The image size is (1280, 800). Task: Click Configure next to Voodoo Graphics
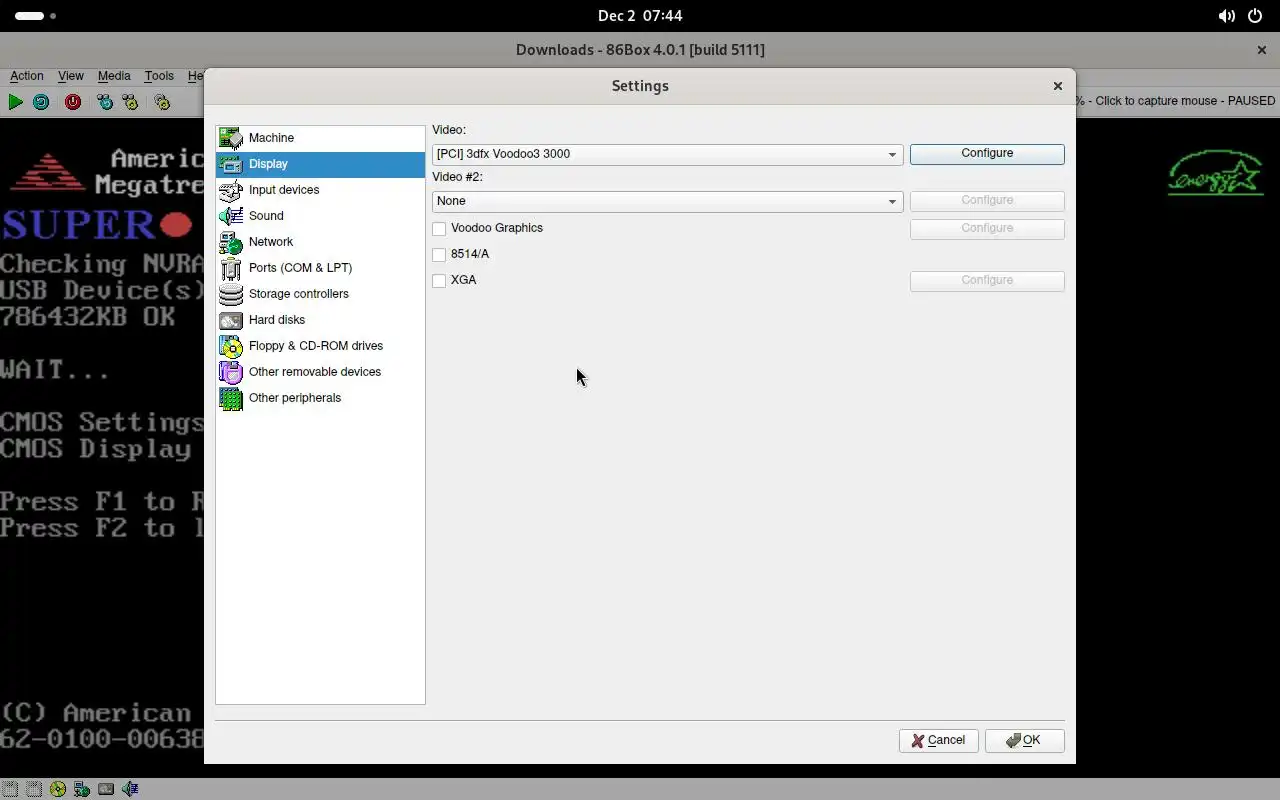[987, 229]
